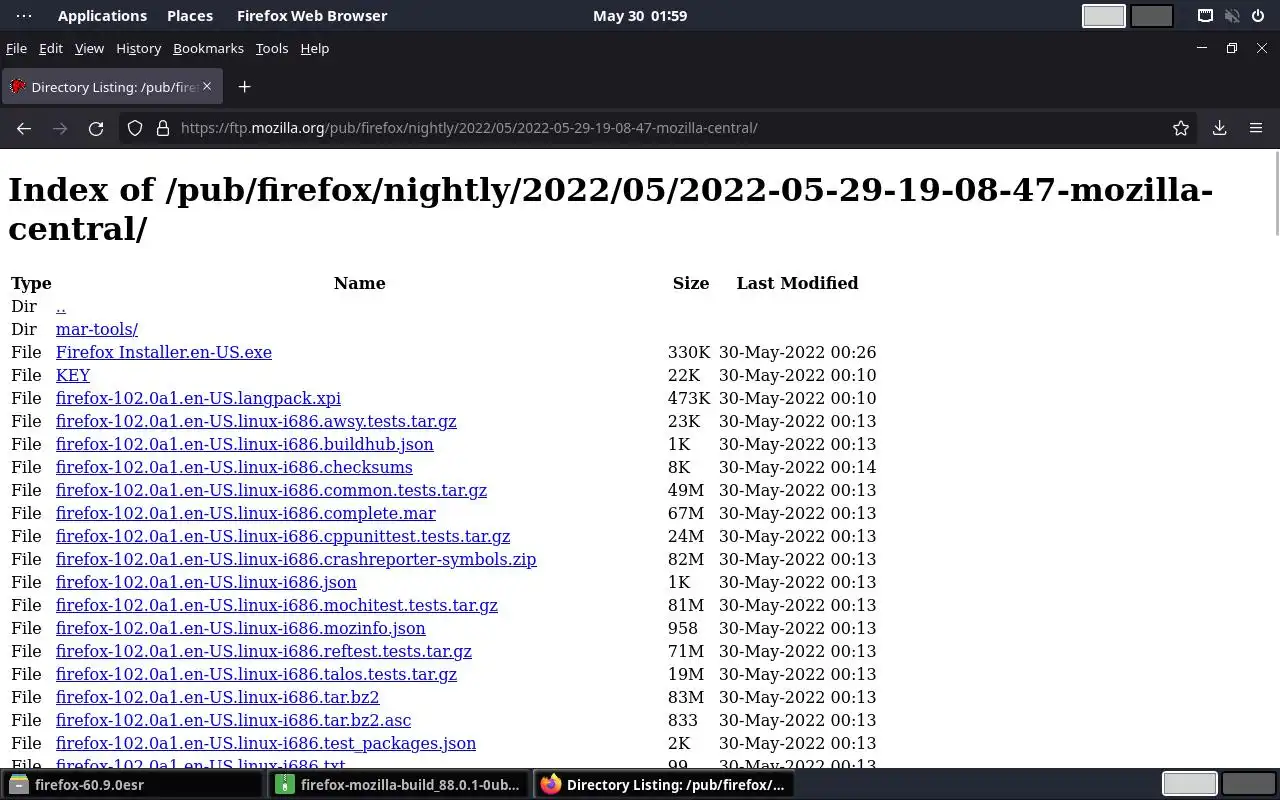Viewport: 1280px width, 800px height.
Task: Click the Name column header
Action: pyautogui.click(x=360, y=283)
